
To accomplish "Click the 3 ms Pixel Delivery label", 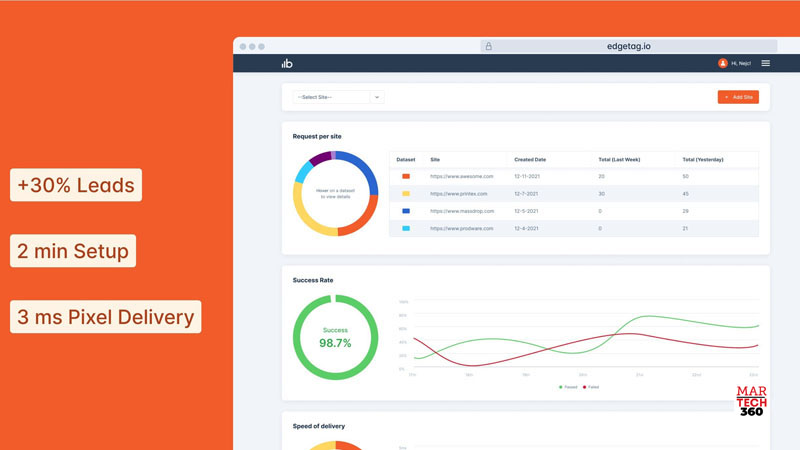I will [106, 317].
